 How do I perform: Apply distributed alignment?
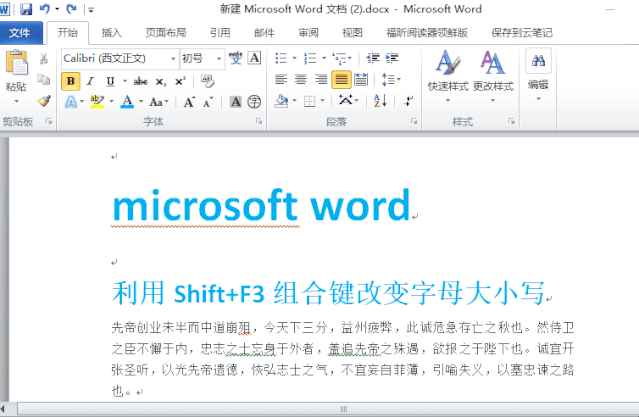click(x=361, y=79)
